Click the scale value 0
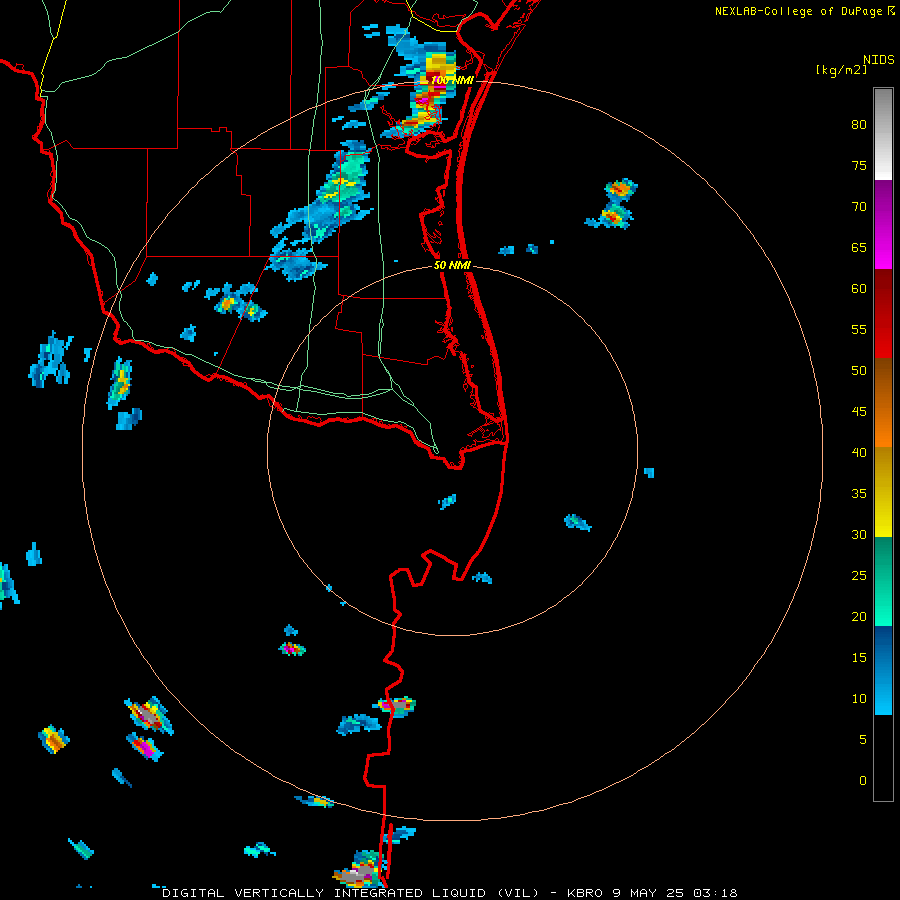 pyautogui.click(x=863, y=781)
